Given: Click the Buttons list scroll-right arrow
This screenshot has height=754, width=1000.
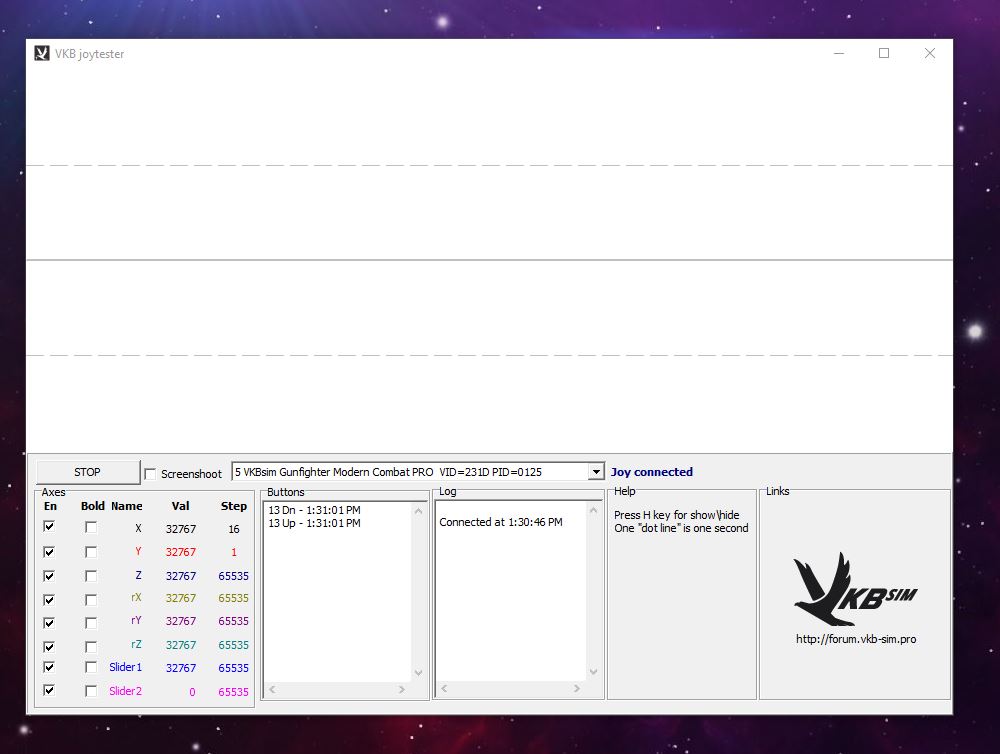Looking at the screenshot, I should coord(402,690).
